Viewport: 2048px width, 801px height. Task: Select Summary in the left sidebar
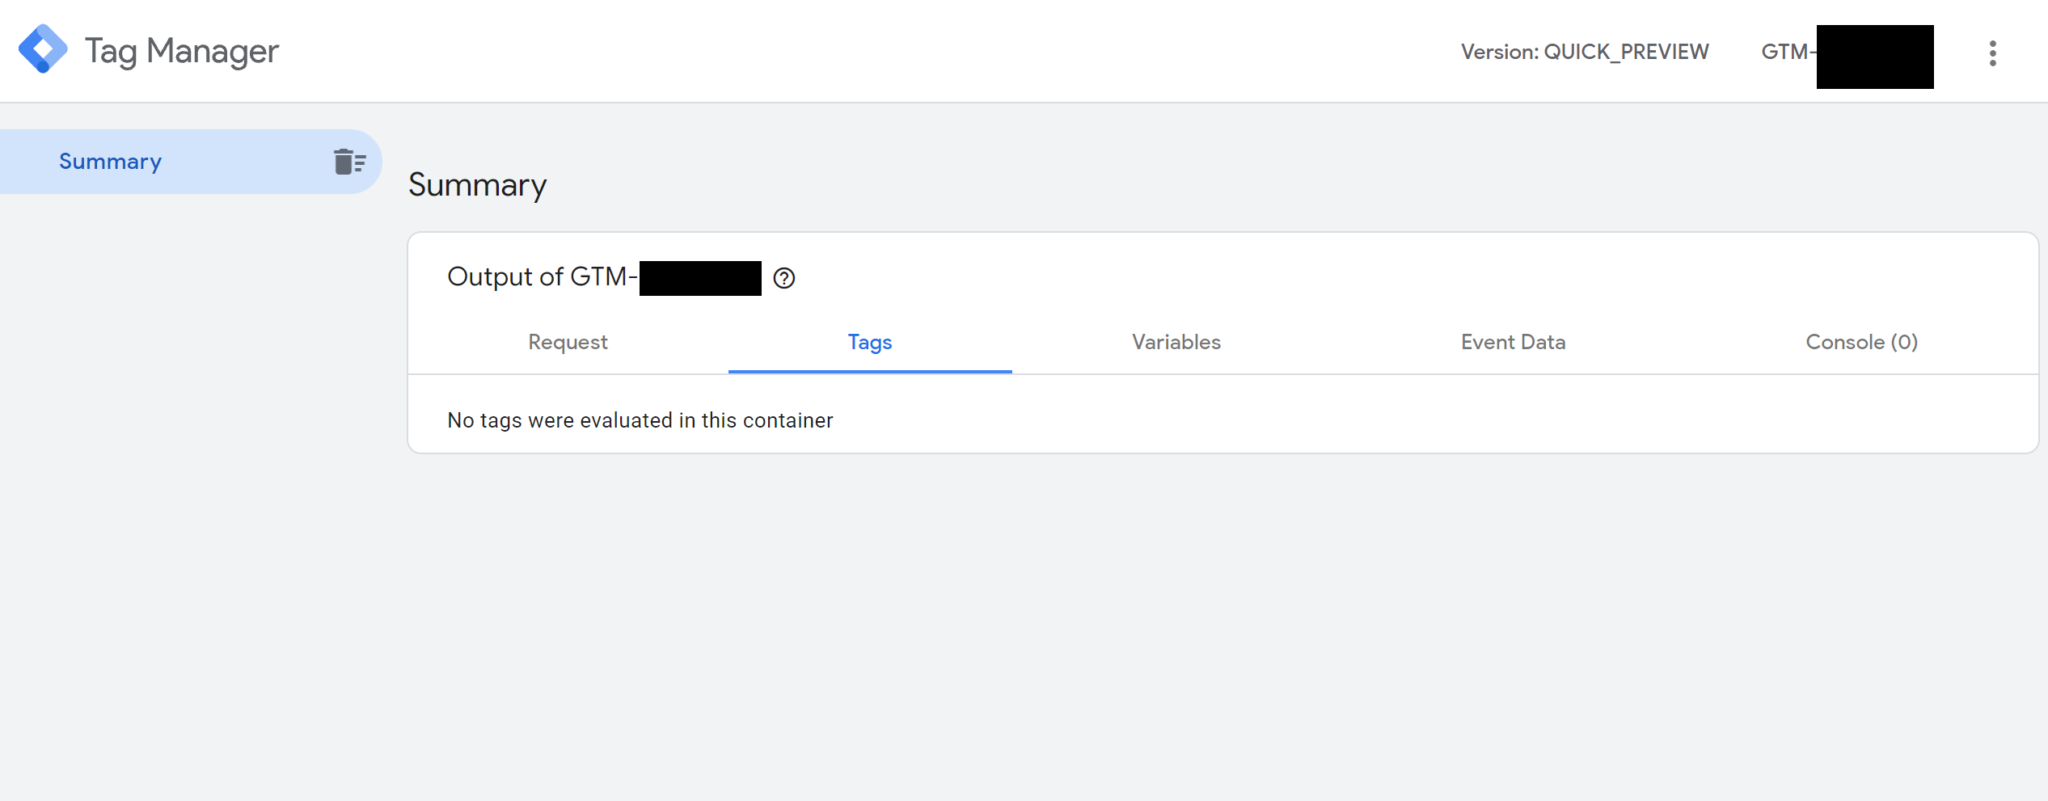(x=110, y=160)
